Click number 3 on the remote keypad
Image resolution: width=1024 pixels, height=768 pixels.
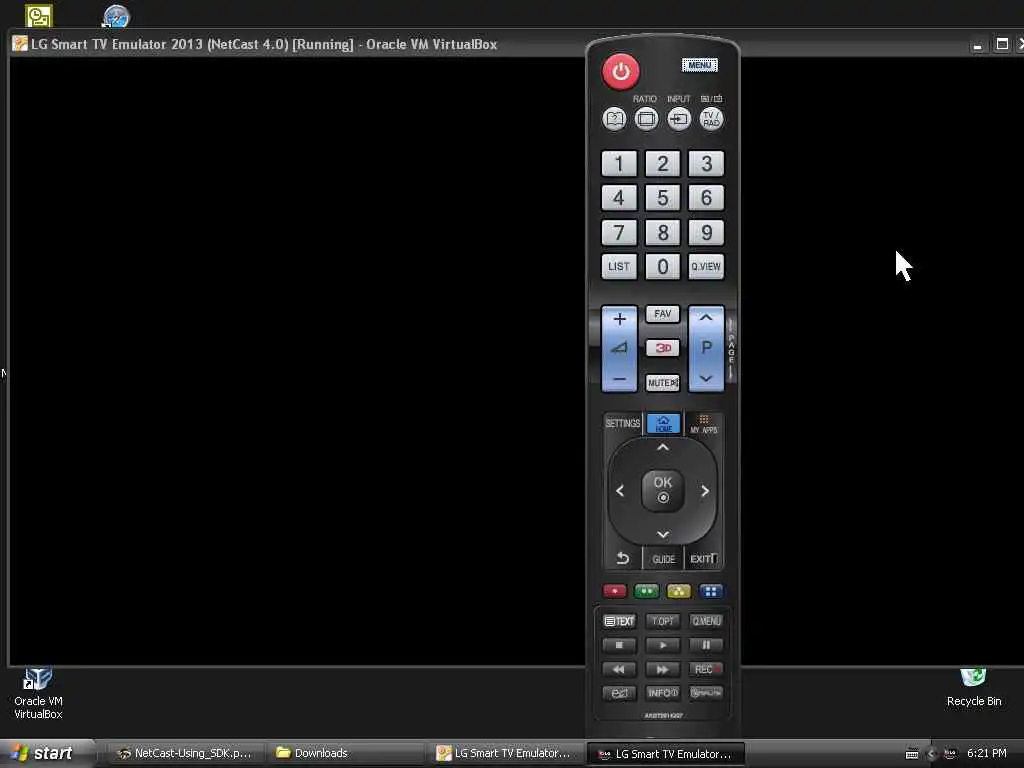(706, 163)
